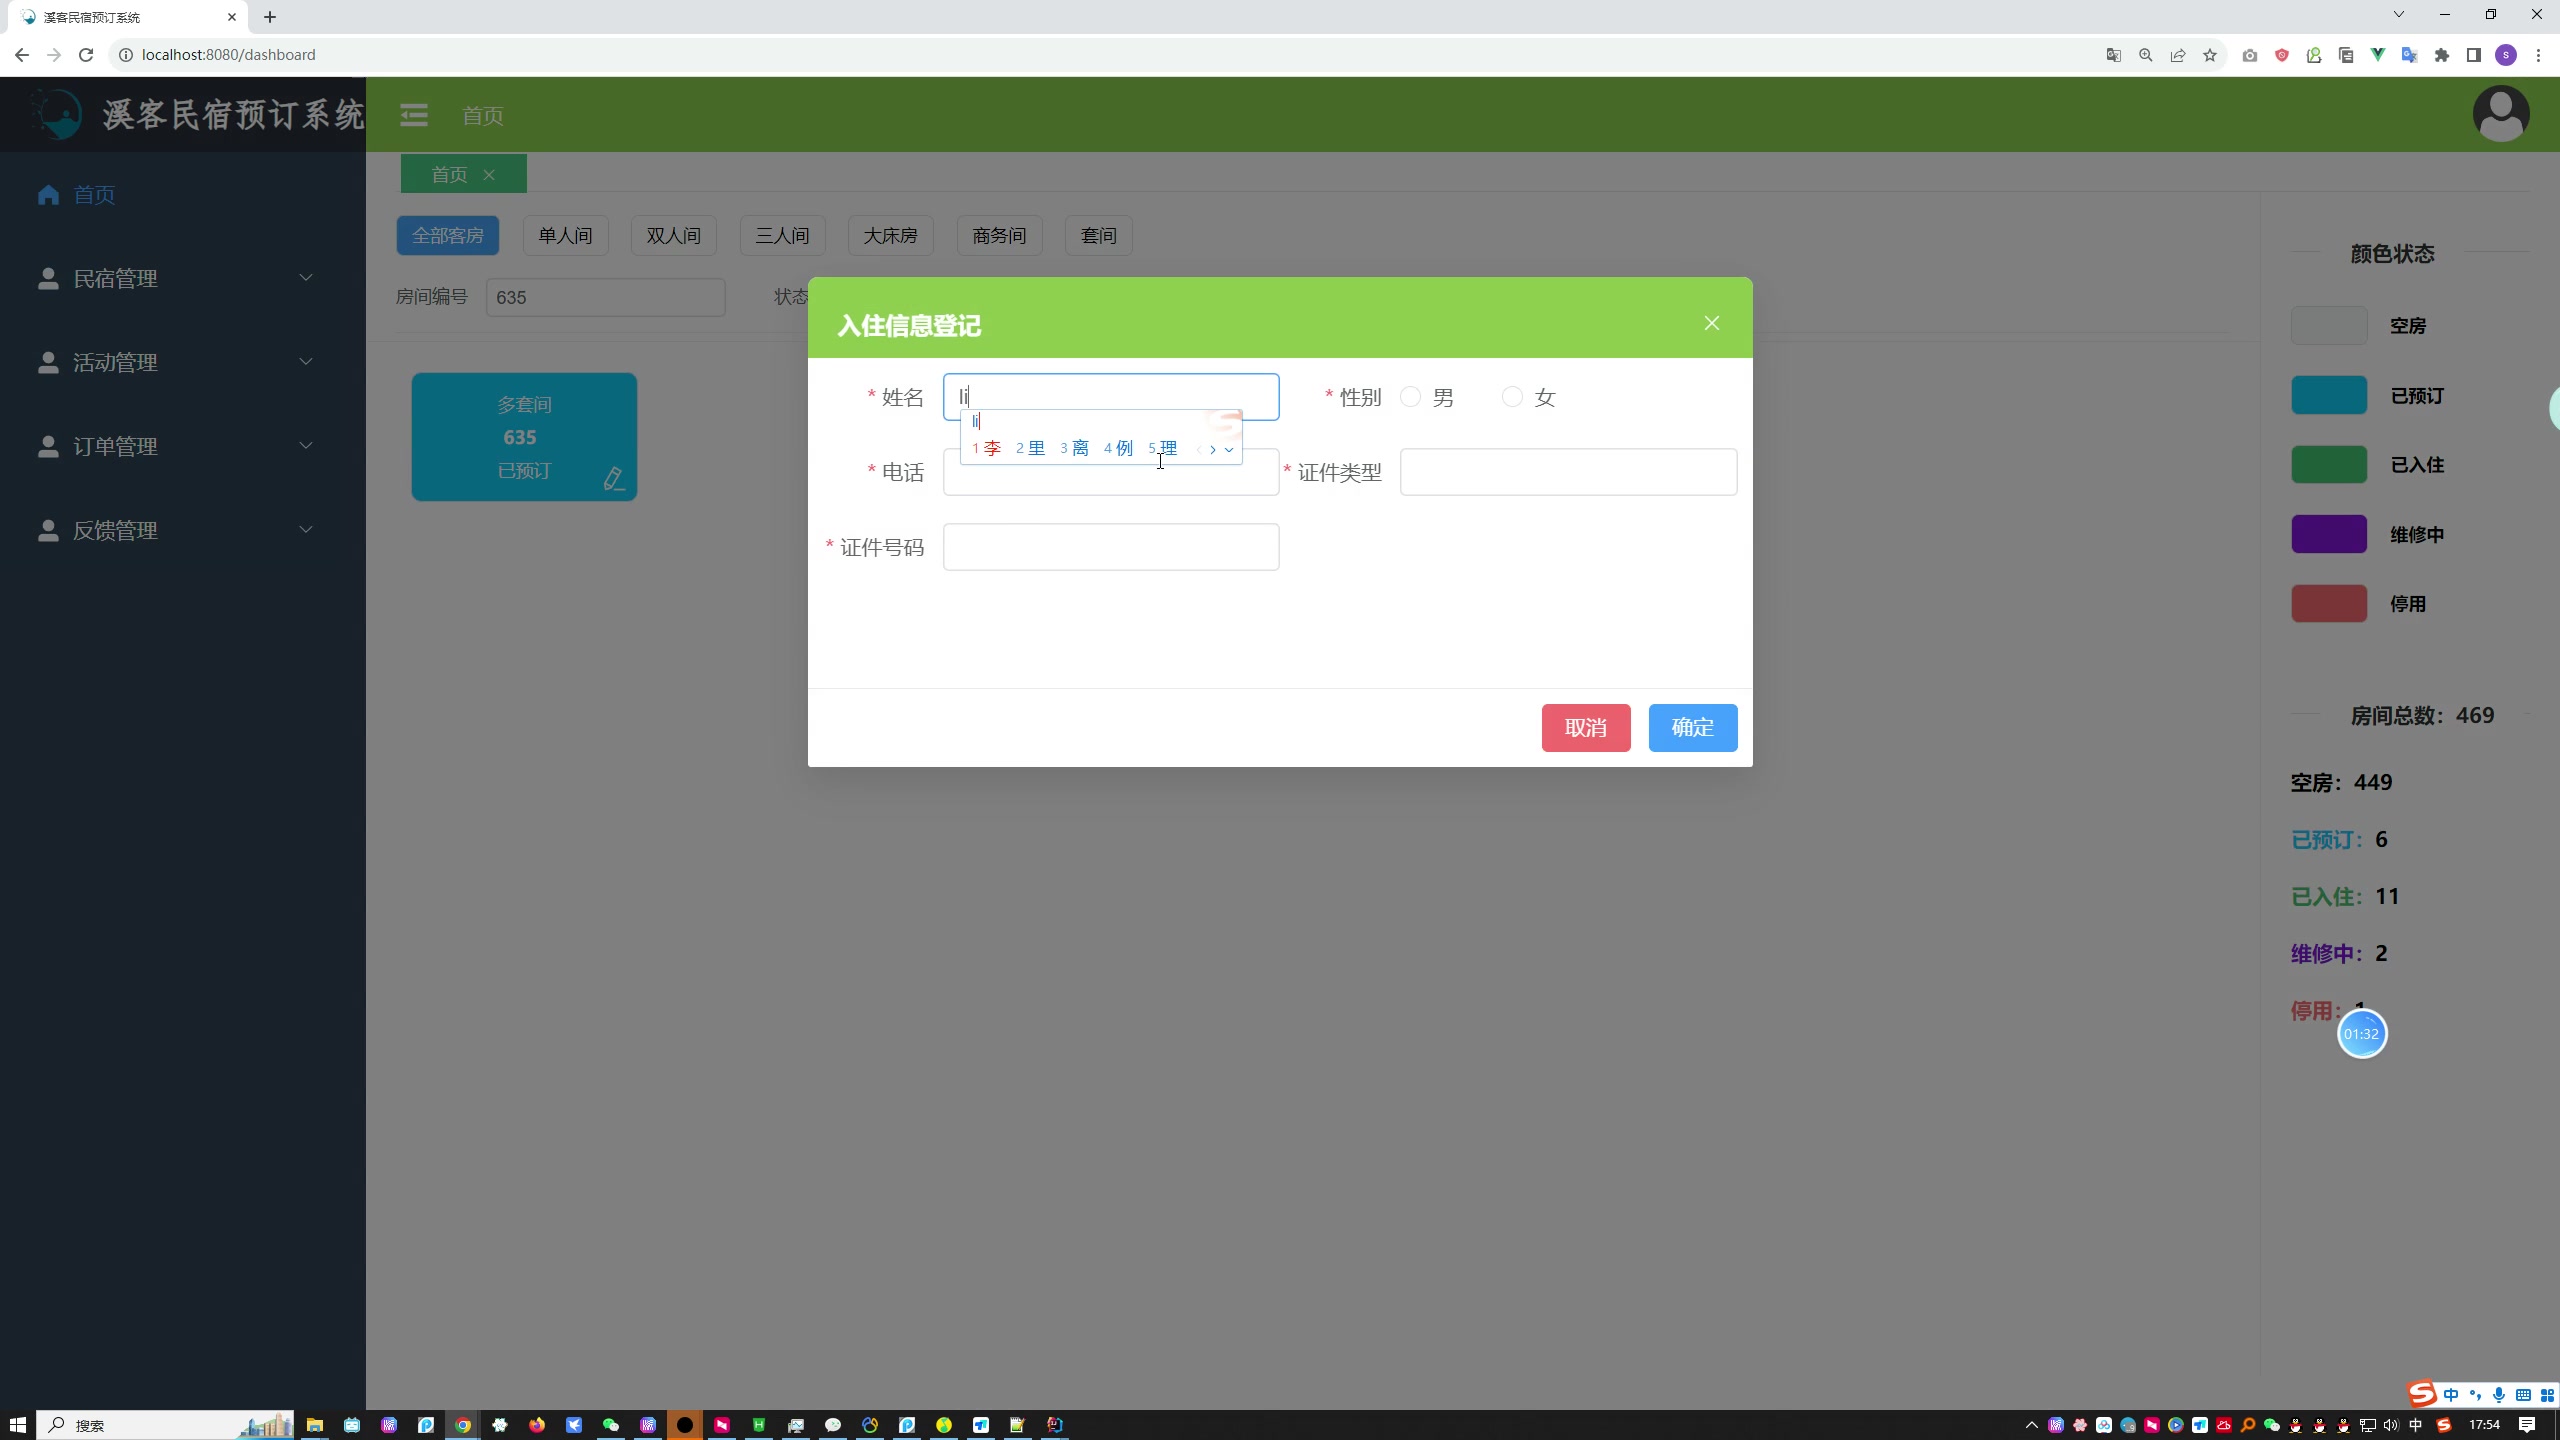This screenshot has height=1440, width=2560.
Task: Click the 证件号码 input field
Action: point(1110,547)
